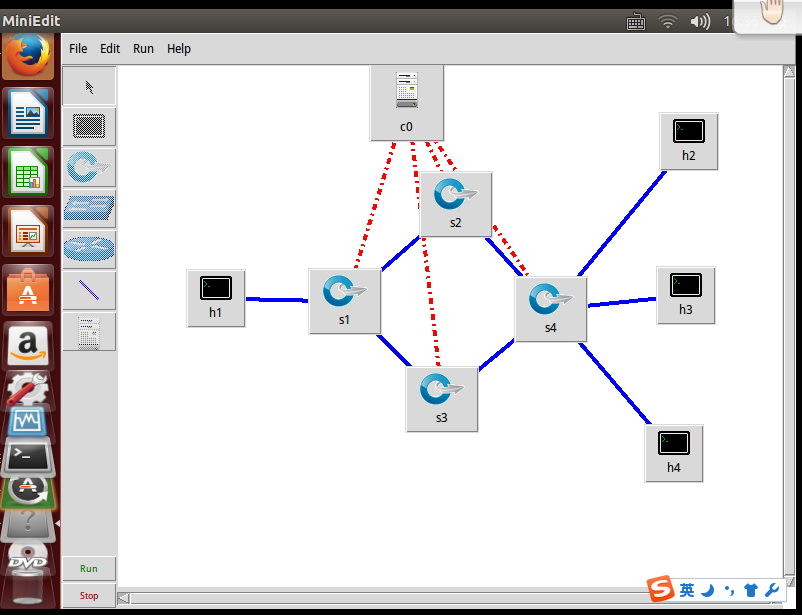Open Software Updater from the dock

click(28, 491)
